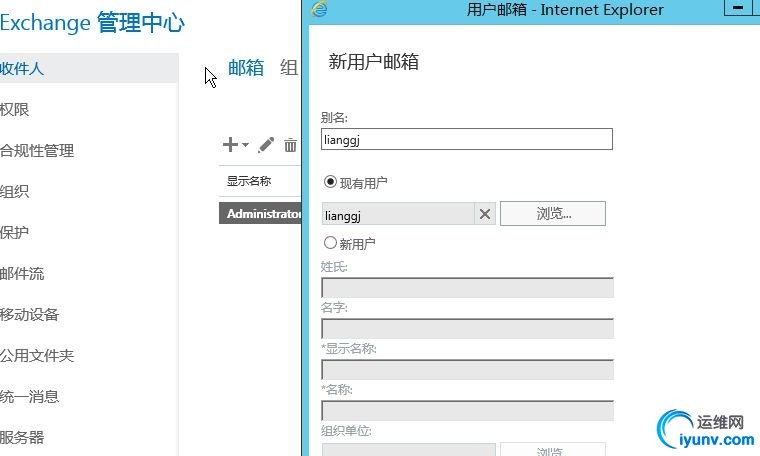This screenshot has width=760, height=456.
Task: Switch to the 组 tab
Action: [x=289, y=67]
